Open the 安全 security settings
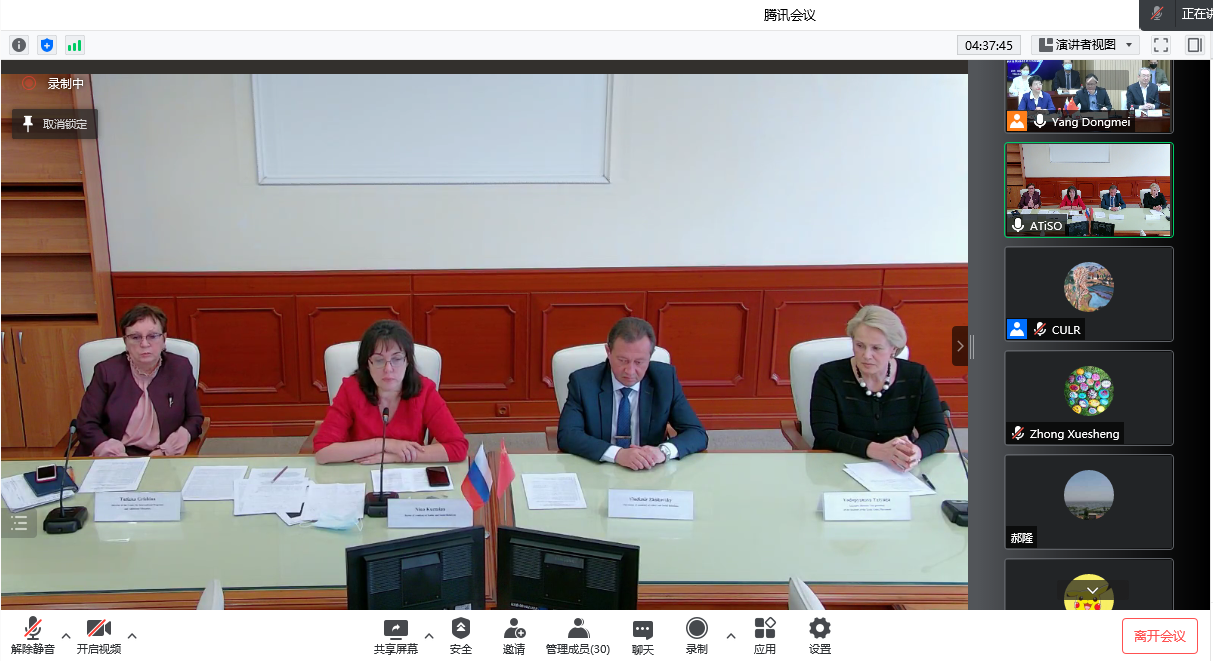1213x661 pixels. (460, 636)
